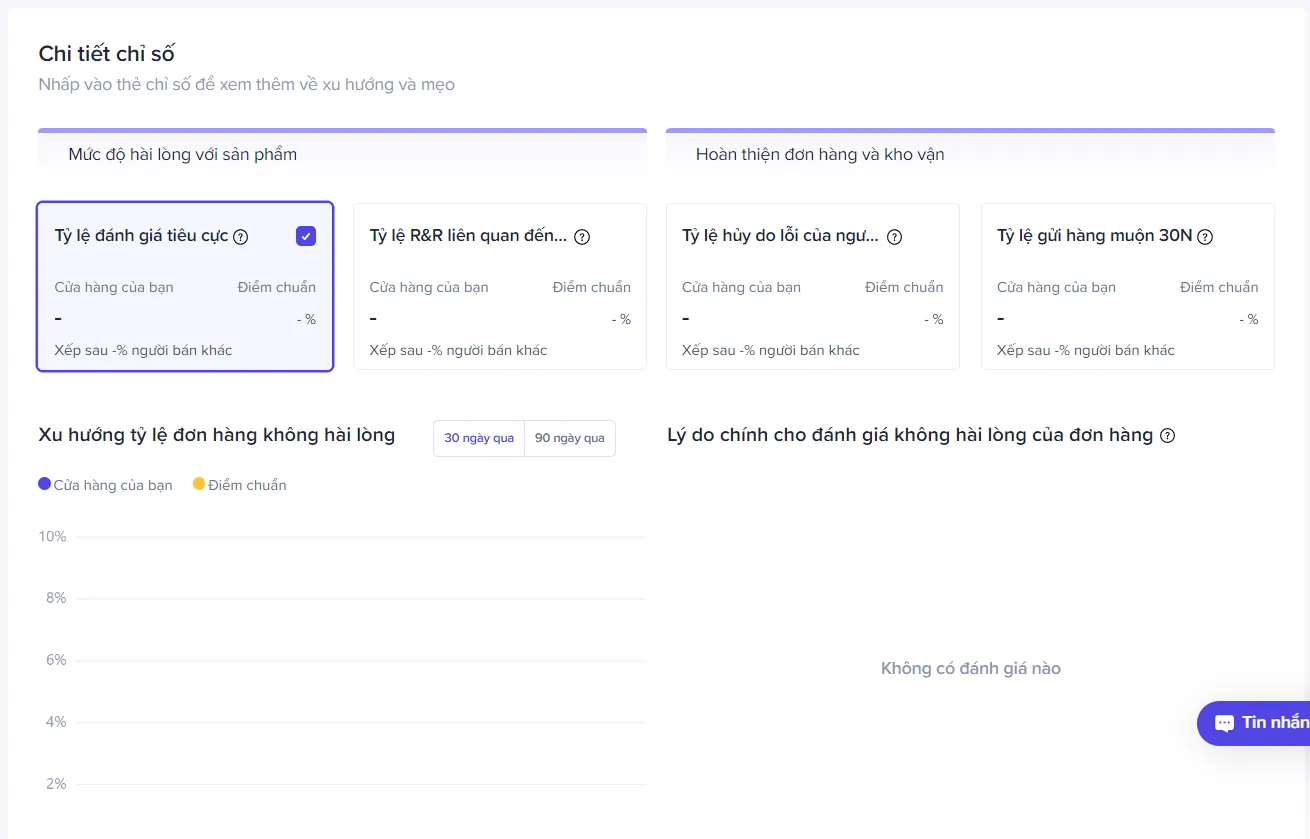The image size is (1310, 839).
Task: Open the Hoàn thiện đơn hàng và kho vận section
Action: 970,154
